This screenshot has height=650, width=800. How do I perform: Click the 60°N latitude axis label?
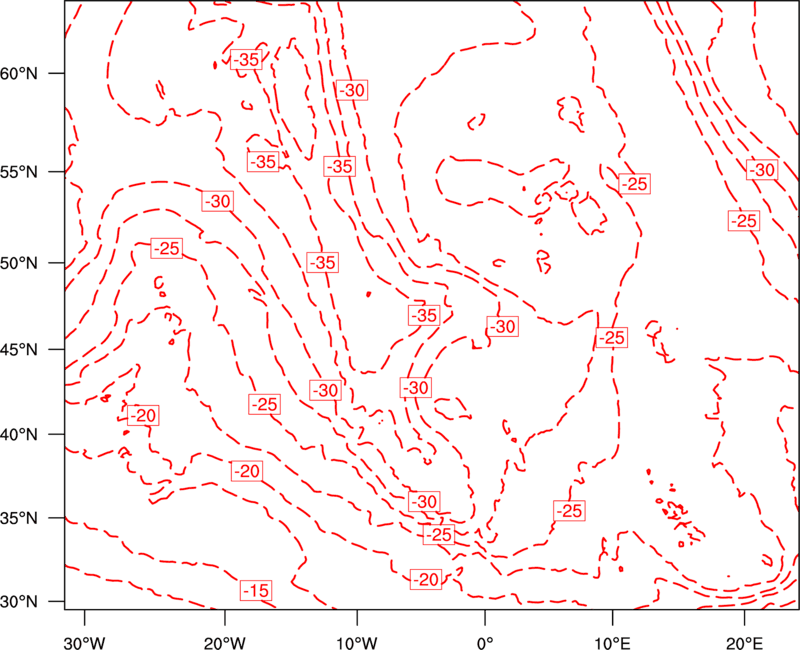[x=19, y=73]
